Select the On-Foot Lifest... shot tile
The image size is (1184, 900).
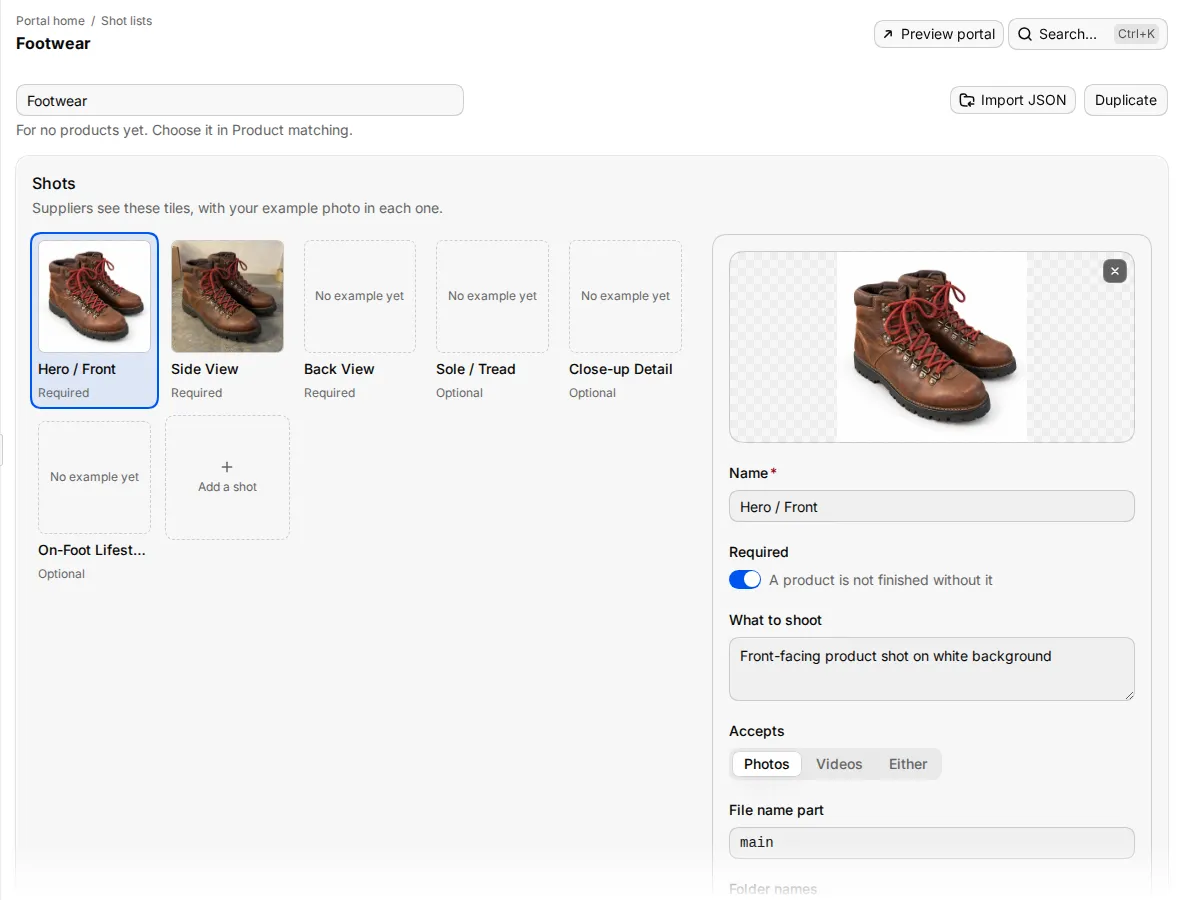[x=94, y=477]
